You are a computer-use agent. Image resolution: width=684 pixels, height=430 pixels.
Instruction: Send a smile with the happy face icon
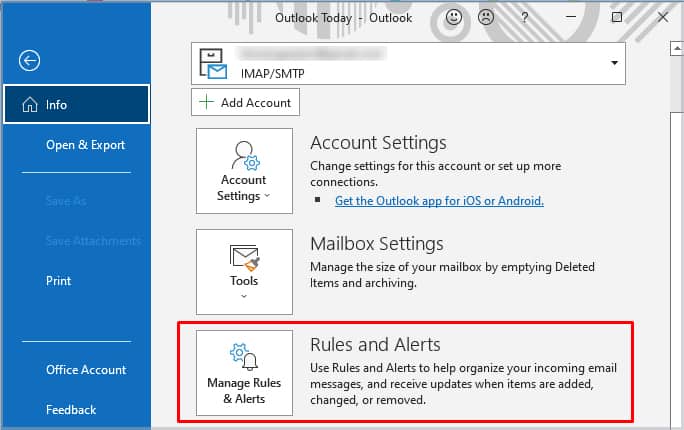click(x=454, y=17)
